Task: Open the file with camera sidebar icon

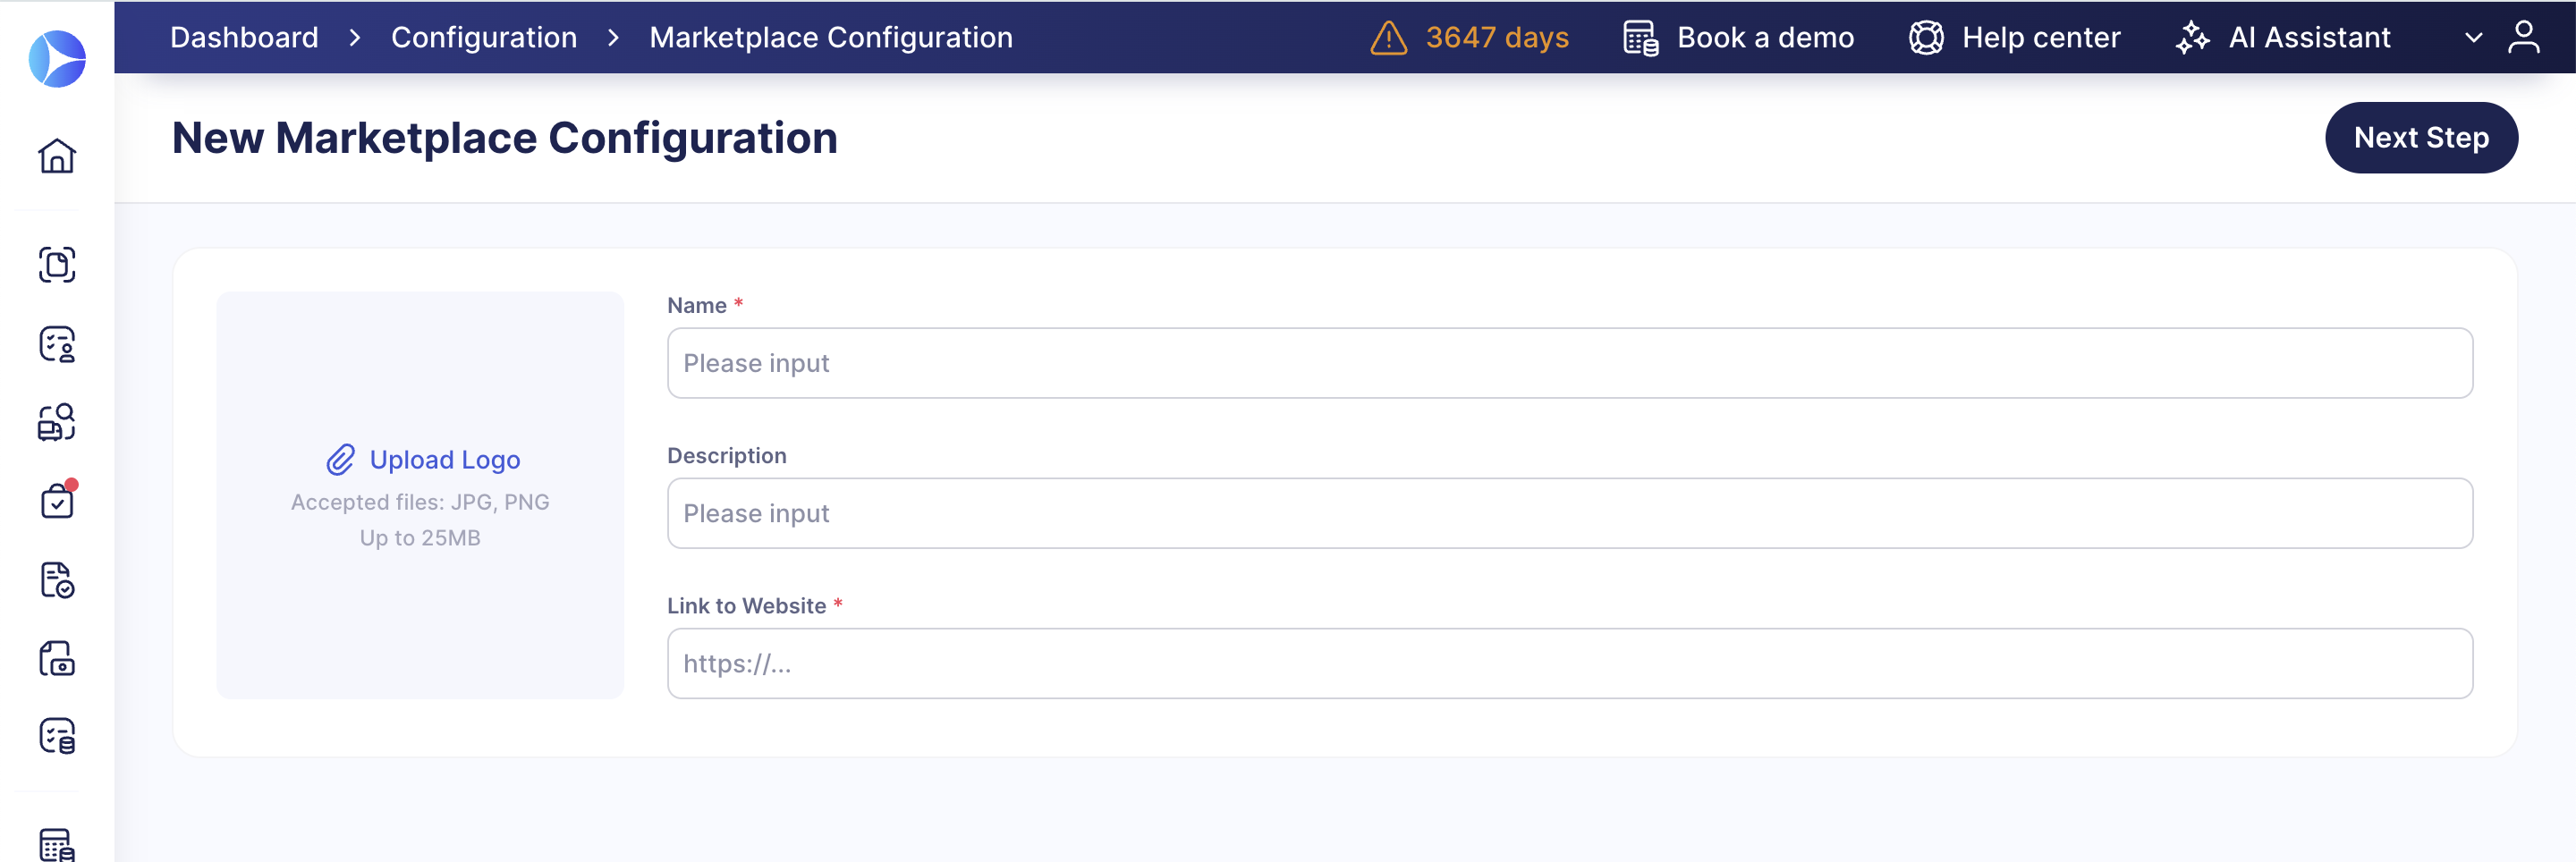Action: [57, 659]
